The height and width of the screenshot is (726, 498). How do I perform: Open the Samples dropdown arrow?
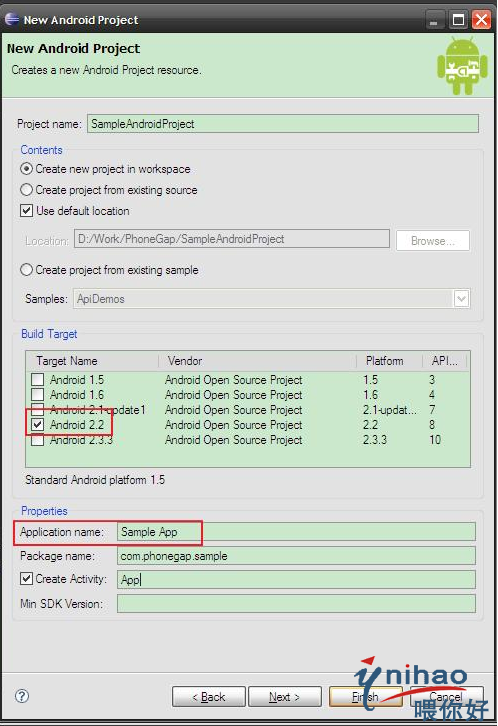pos(461,299)
